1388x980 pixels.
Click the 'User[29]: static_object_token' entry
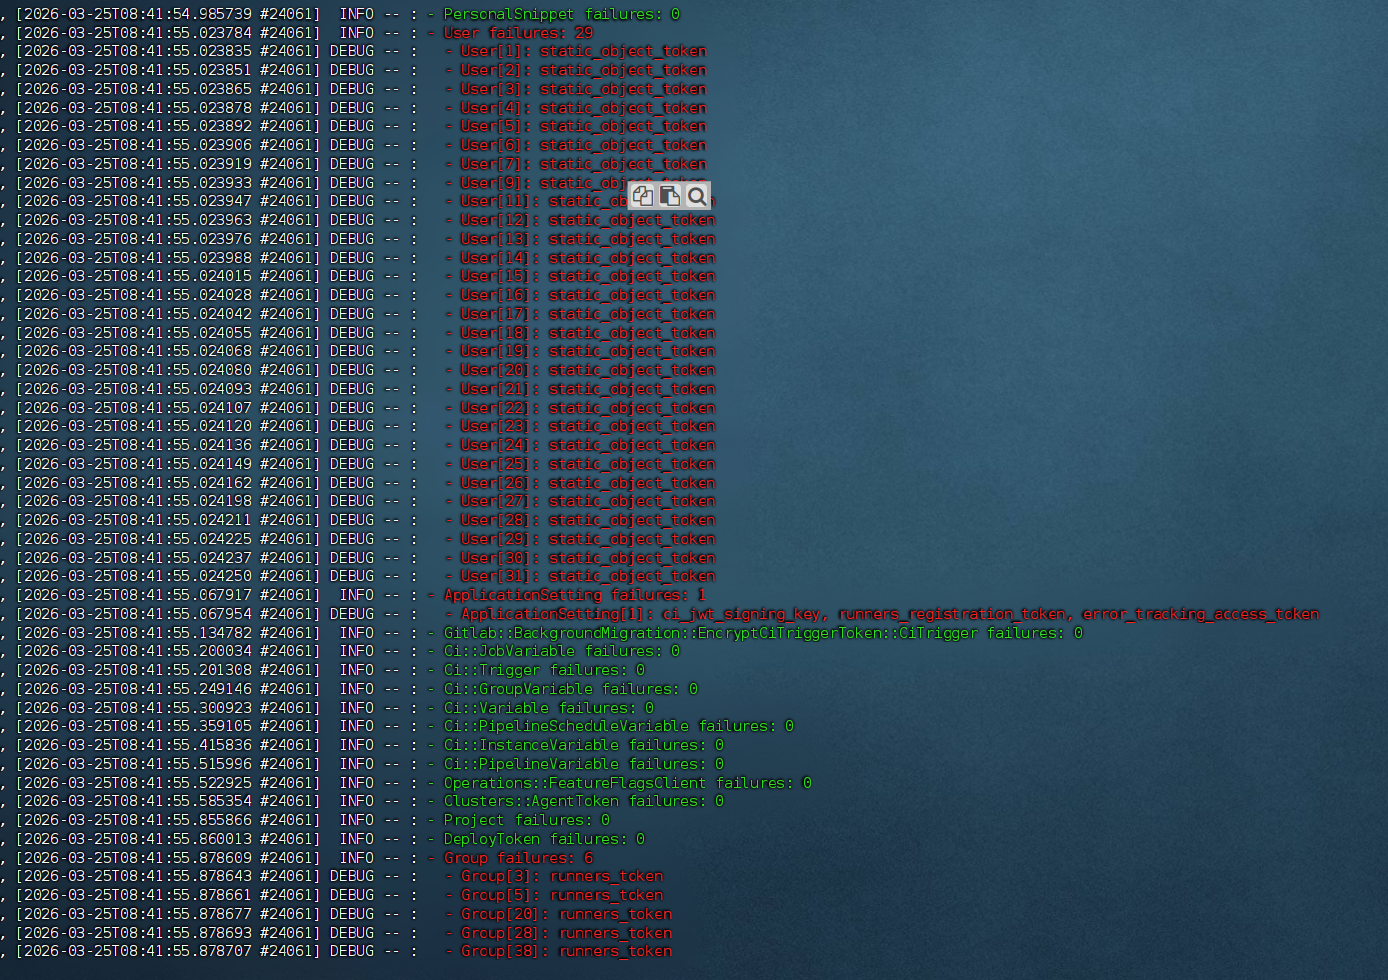tap(588, 539)
